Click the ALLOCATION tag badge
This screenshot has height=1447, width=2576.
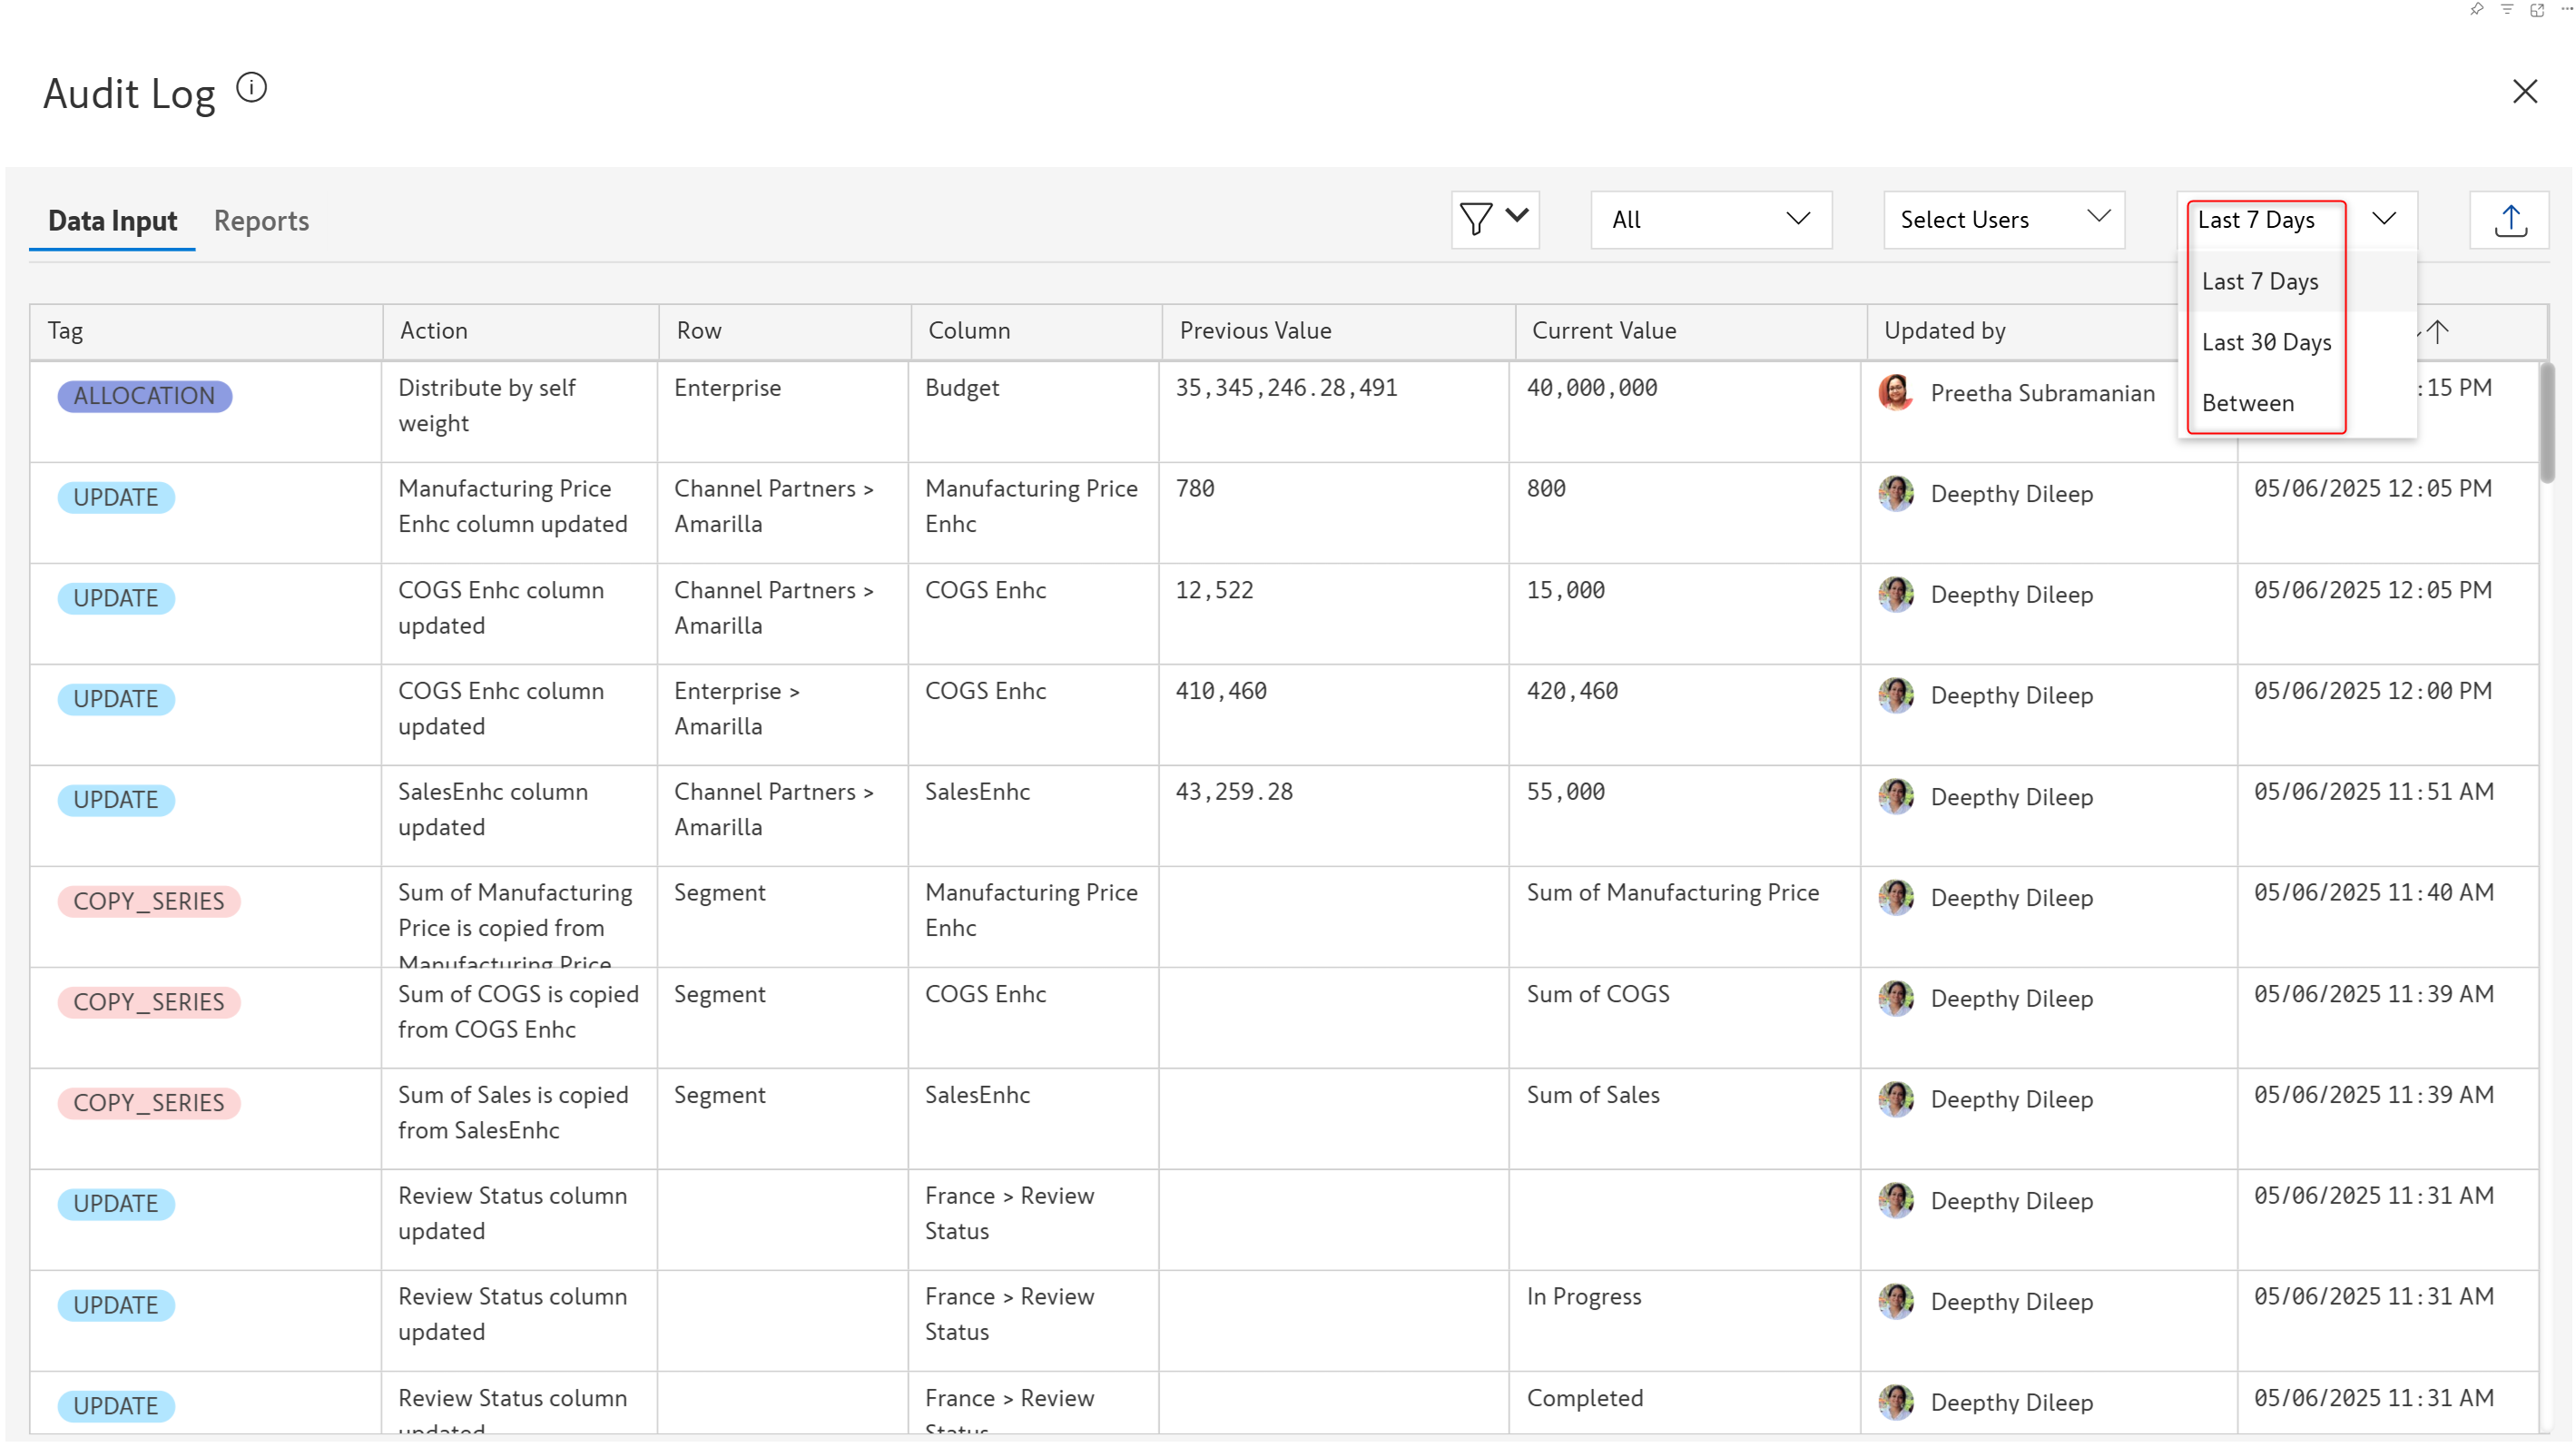click(x=144, y=396)
